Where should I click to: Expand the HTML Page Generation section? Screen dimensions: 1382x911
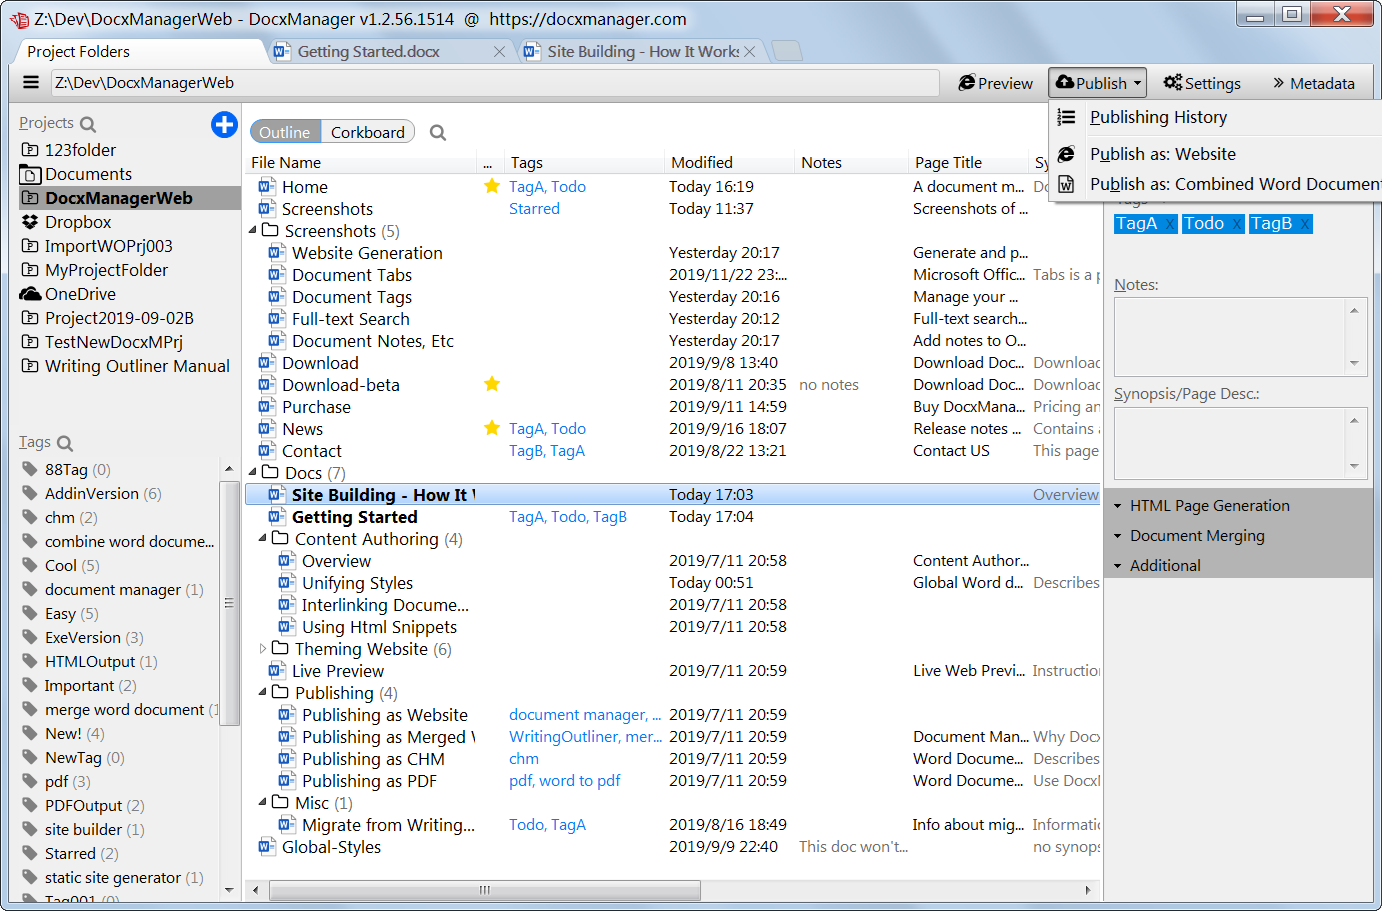[1117, 506]
